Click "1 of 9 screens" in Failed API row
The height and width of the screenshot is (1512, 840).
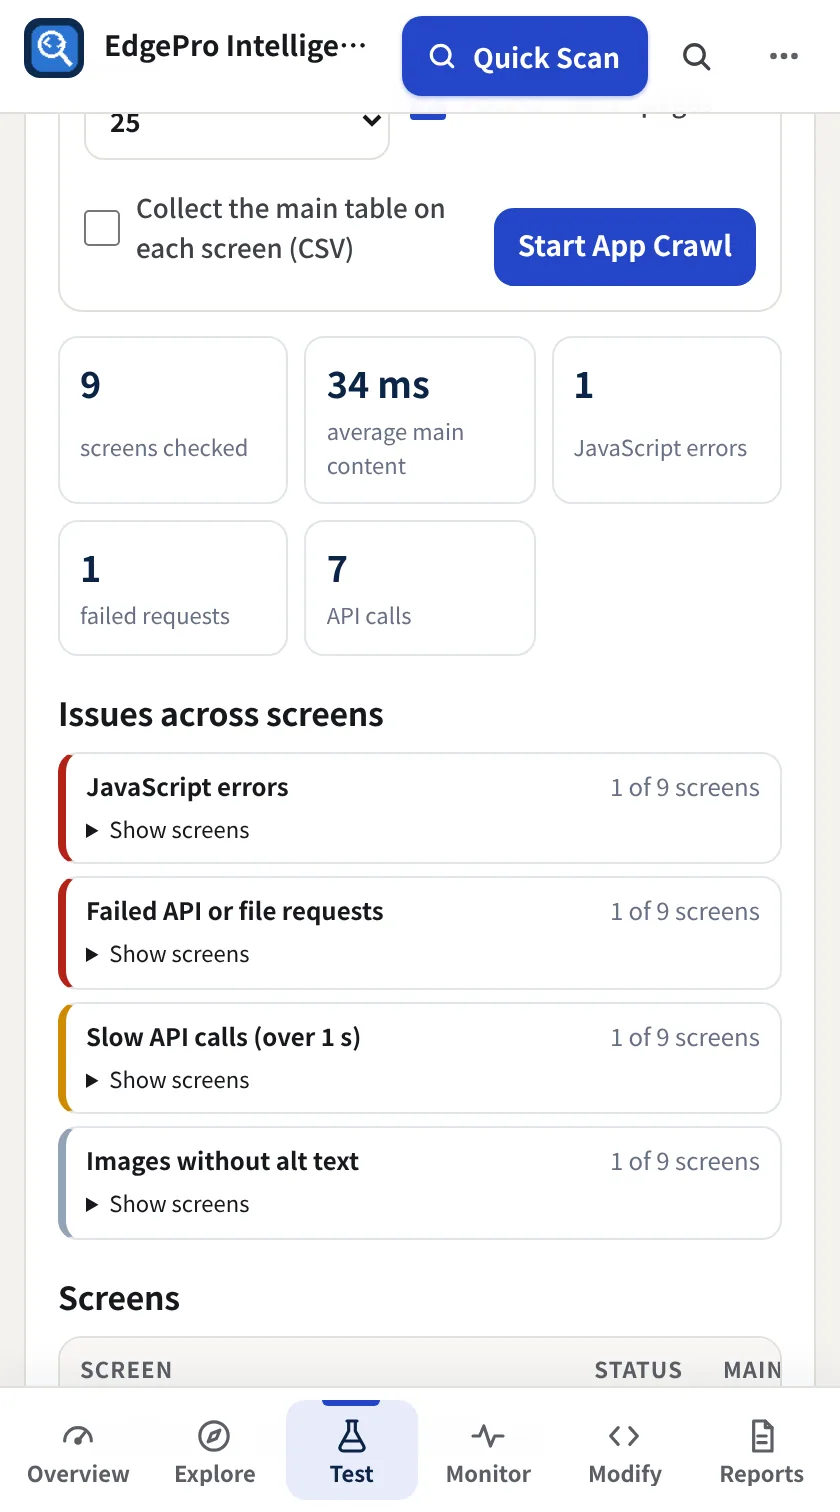click(x=685, y=912)
